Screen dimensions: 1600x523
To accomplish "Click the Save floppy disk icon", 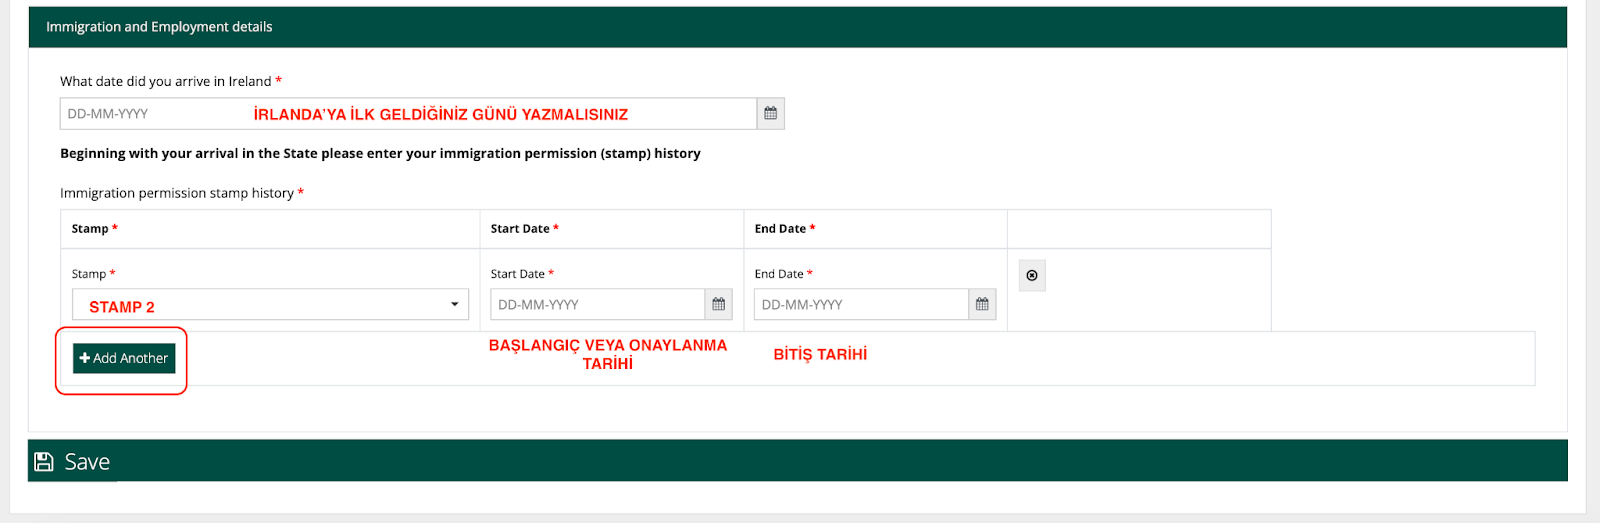I will [x=44, y=461].
